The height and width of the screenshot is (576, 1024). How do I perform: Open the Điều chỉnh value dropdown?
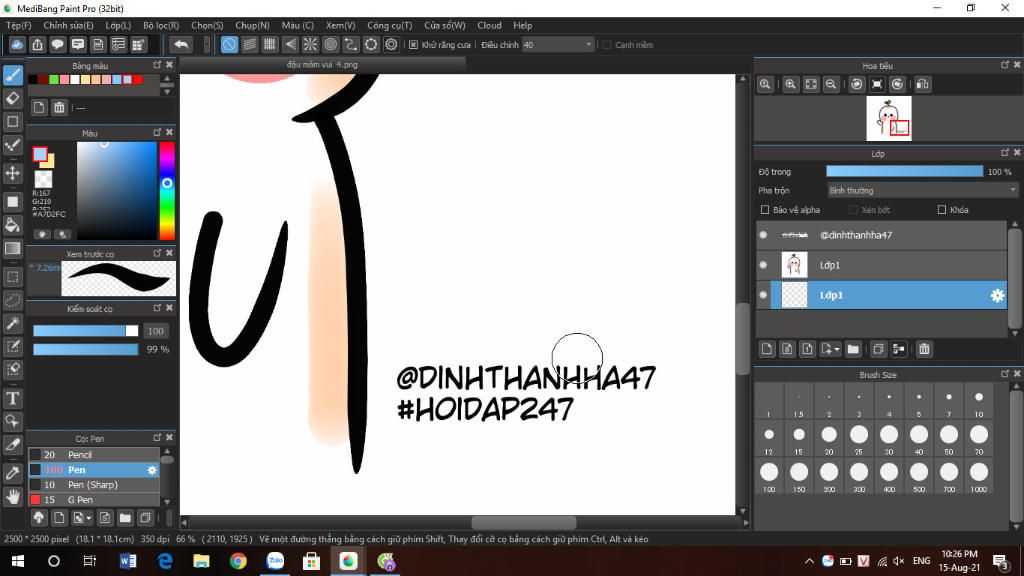(x=557, y=44)
